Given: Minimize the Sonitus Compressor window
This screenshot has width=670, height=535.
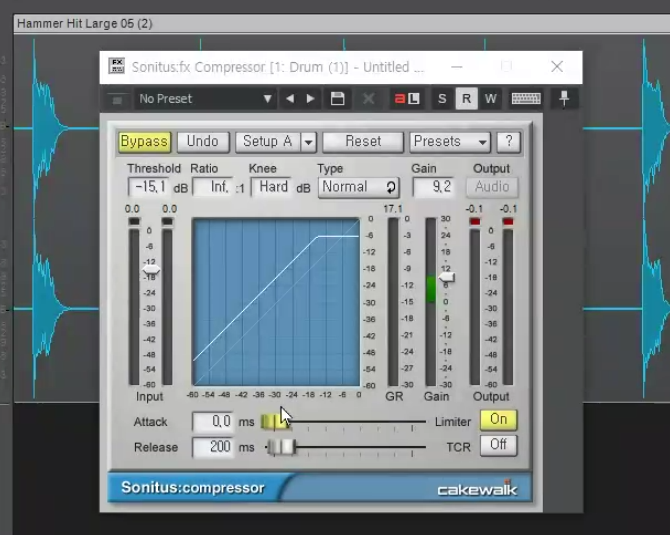Looking at the screenshot, I should 457,67.
